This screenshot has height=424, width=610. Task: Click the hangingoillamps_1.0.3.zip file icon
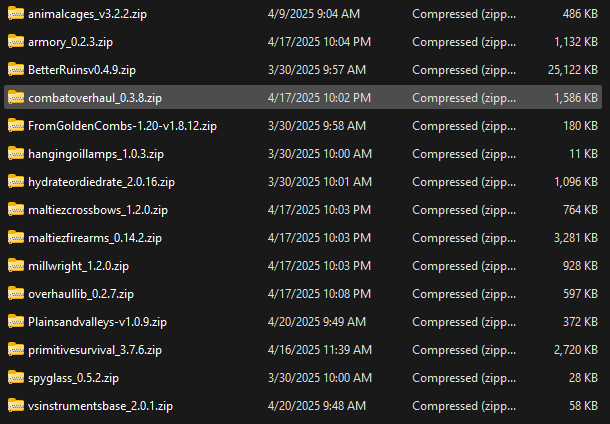coord(15,153)
